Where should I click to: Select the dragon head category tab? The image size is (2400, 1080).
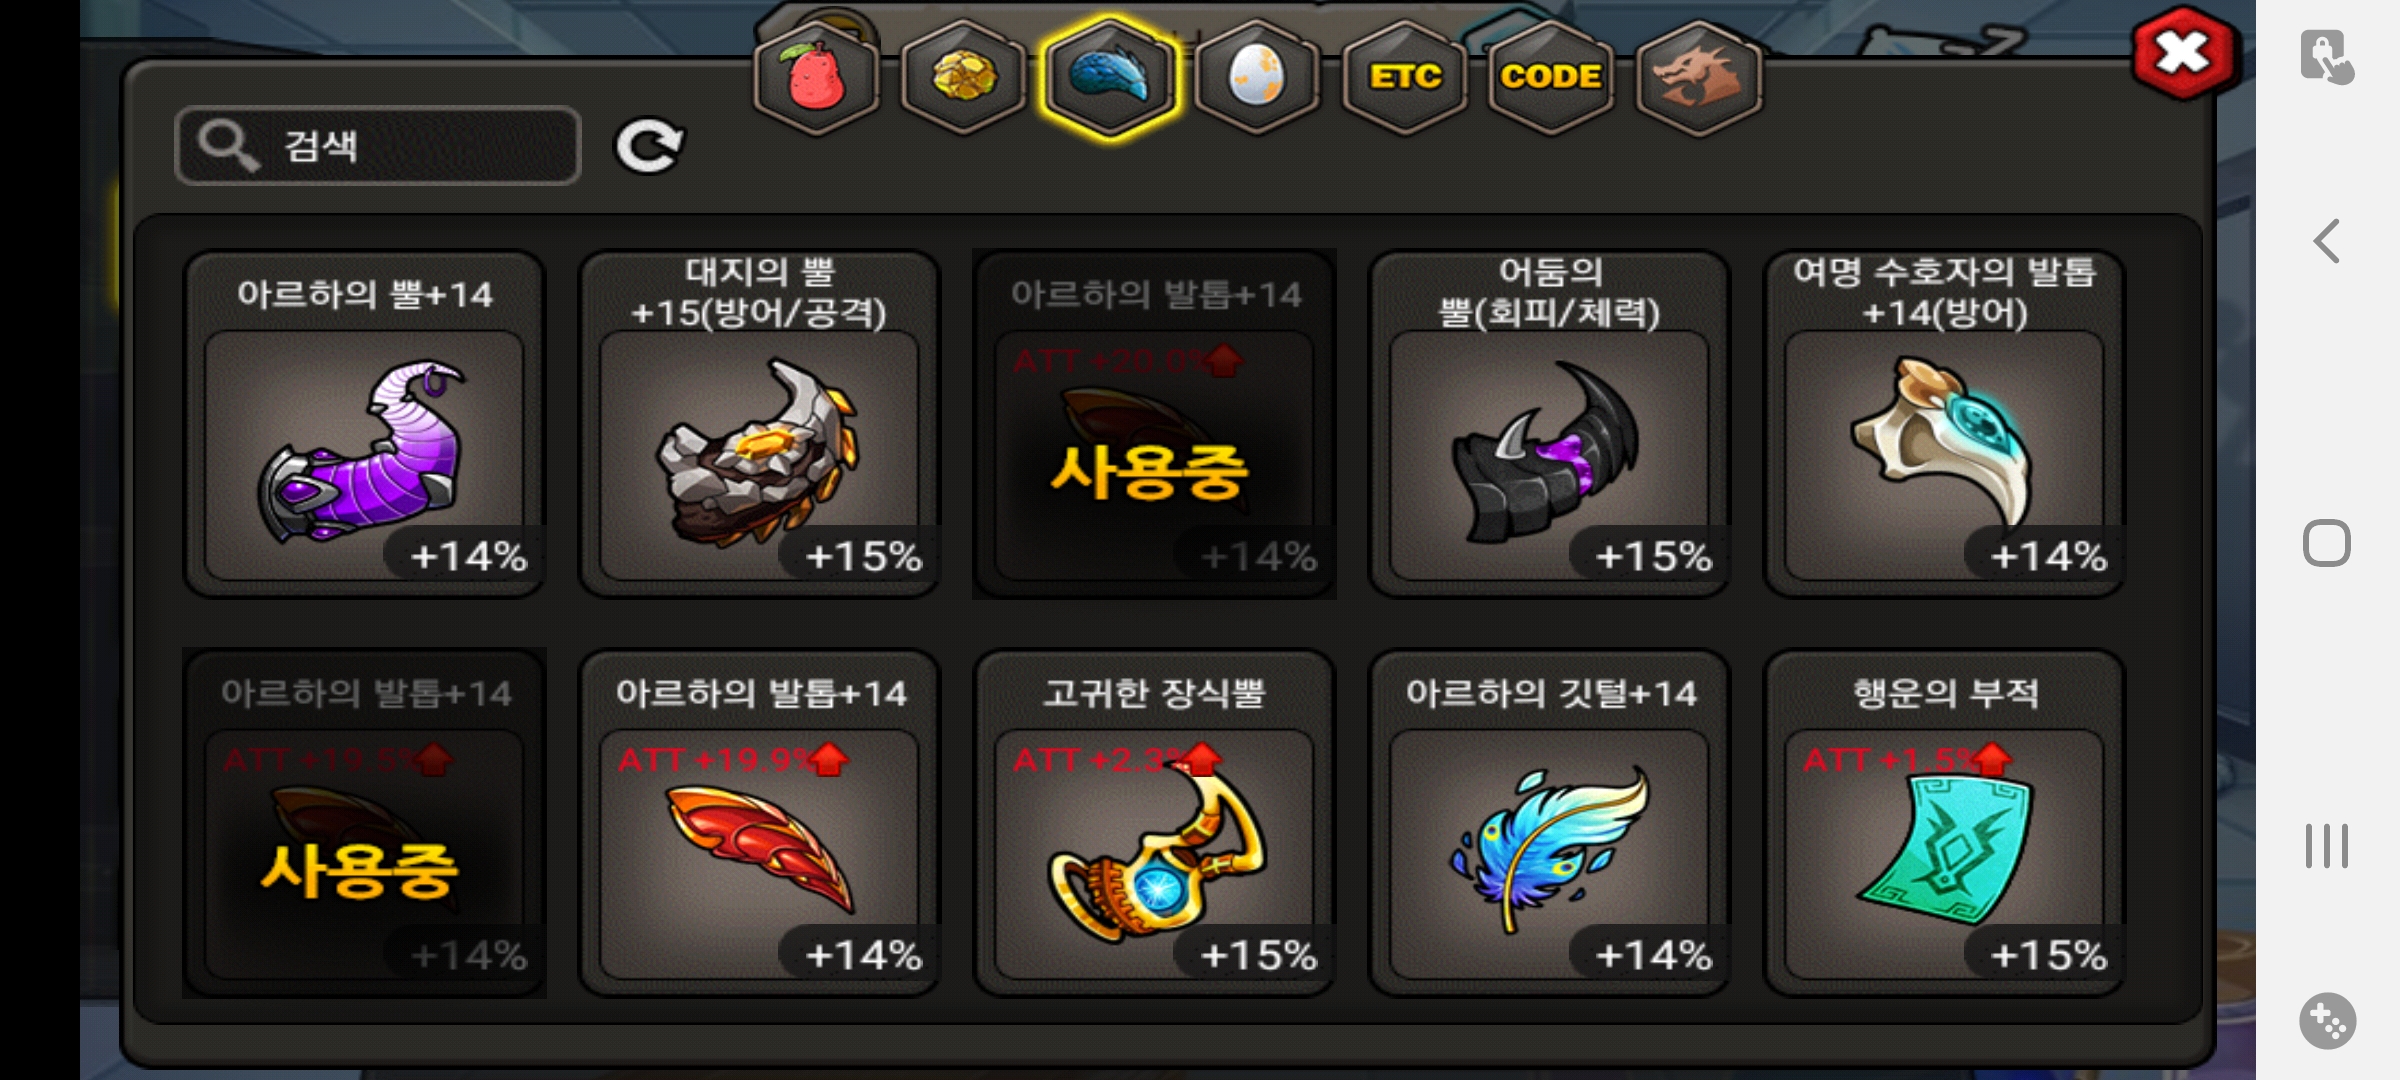click(x=1698, y=78)
